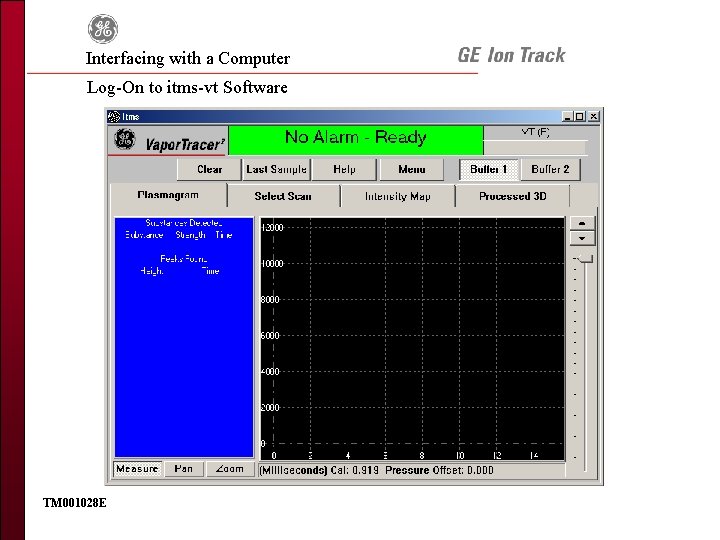Viewport: 720px width, 540px height.
Task: Maximize the Itms window
Action: pos(579,117)
